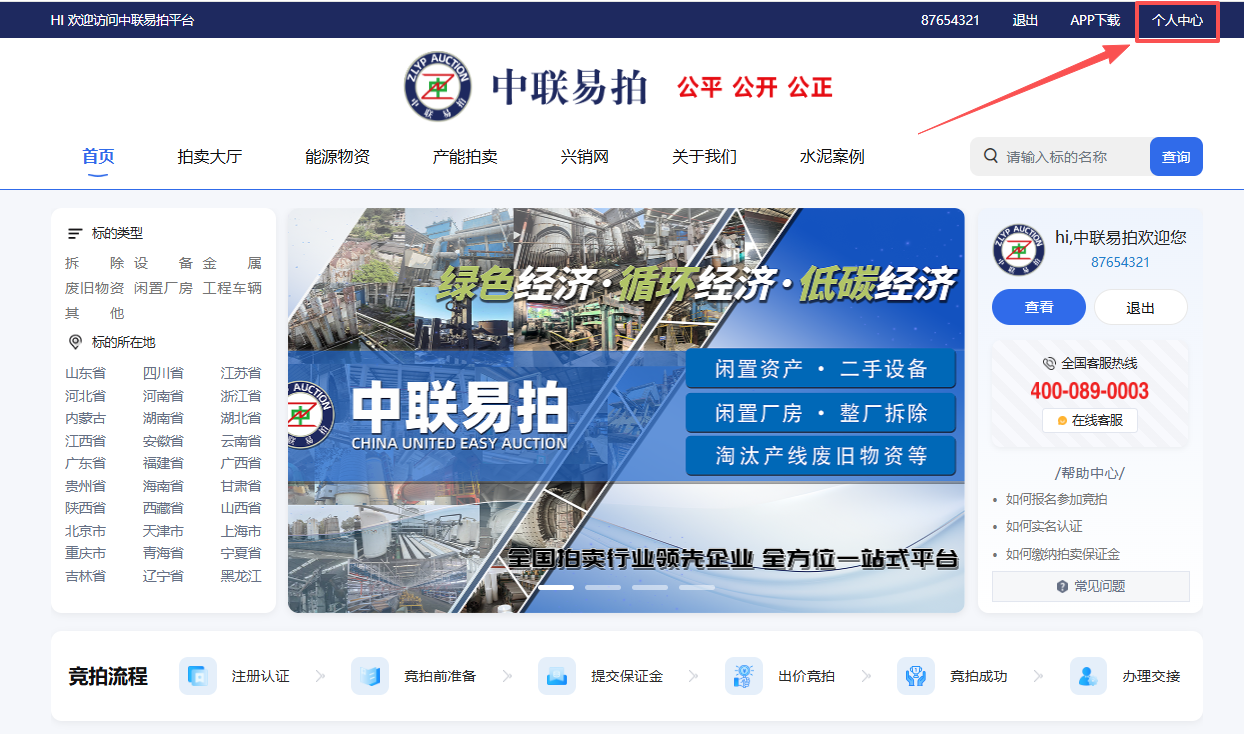Click the 出价竞拍 step icon
Viewport: 1244px width, 734px height.
pos(744,676)
